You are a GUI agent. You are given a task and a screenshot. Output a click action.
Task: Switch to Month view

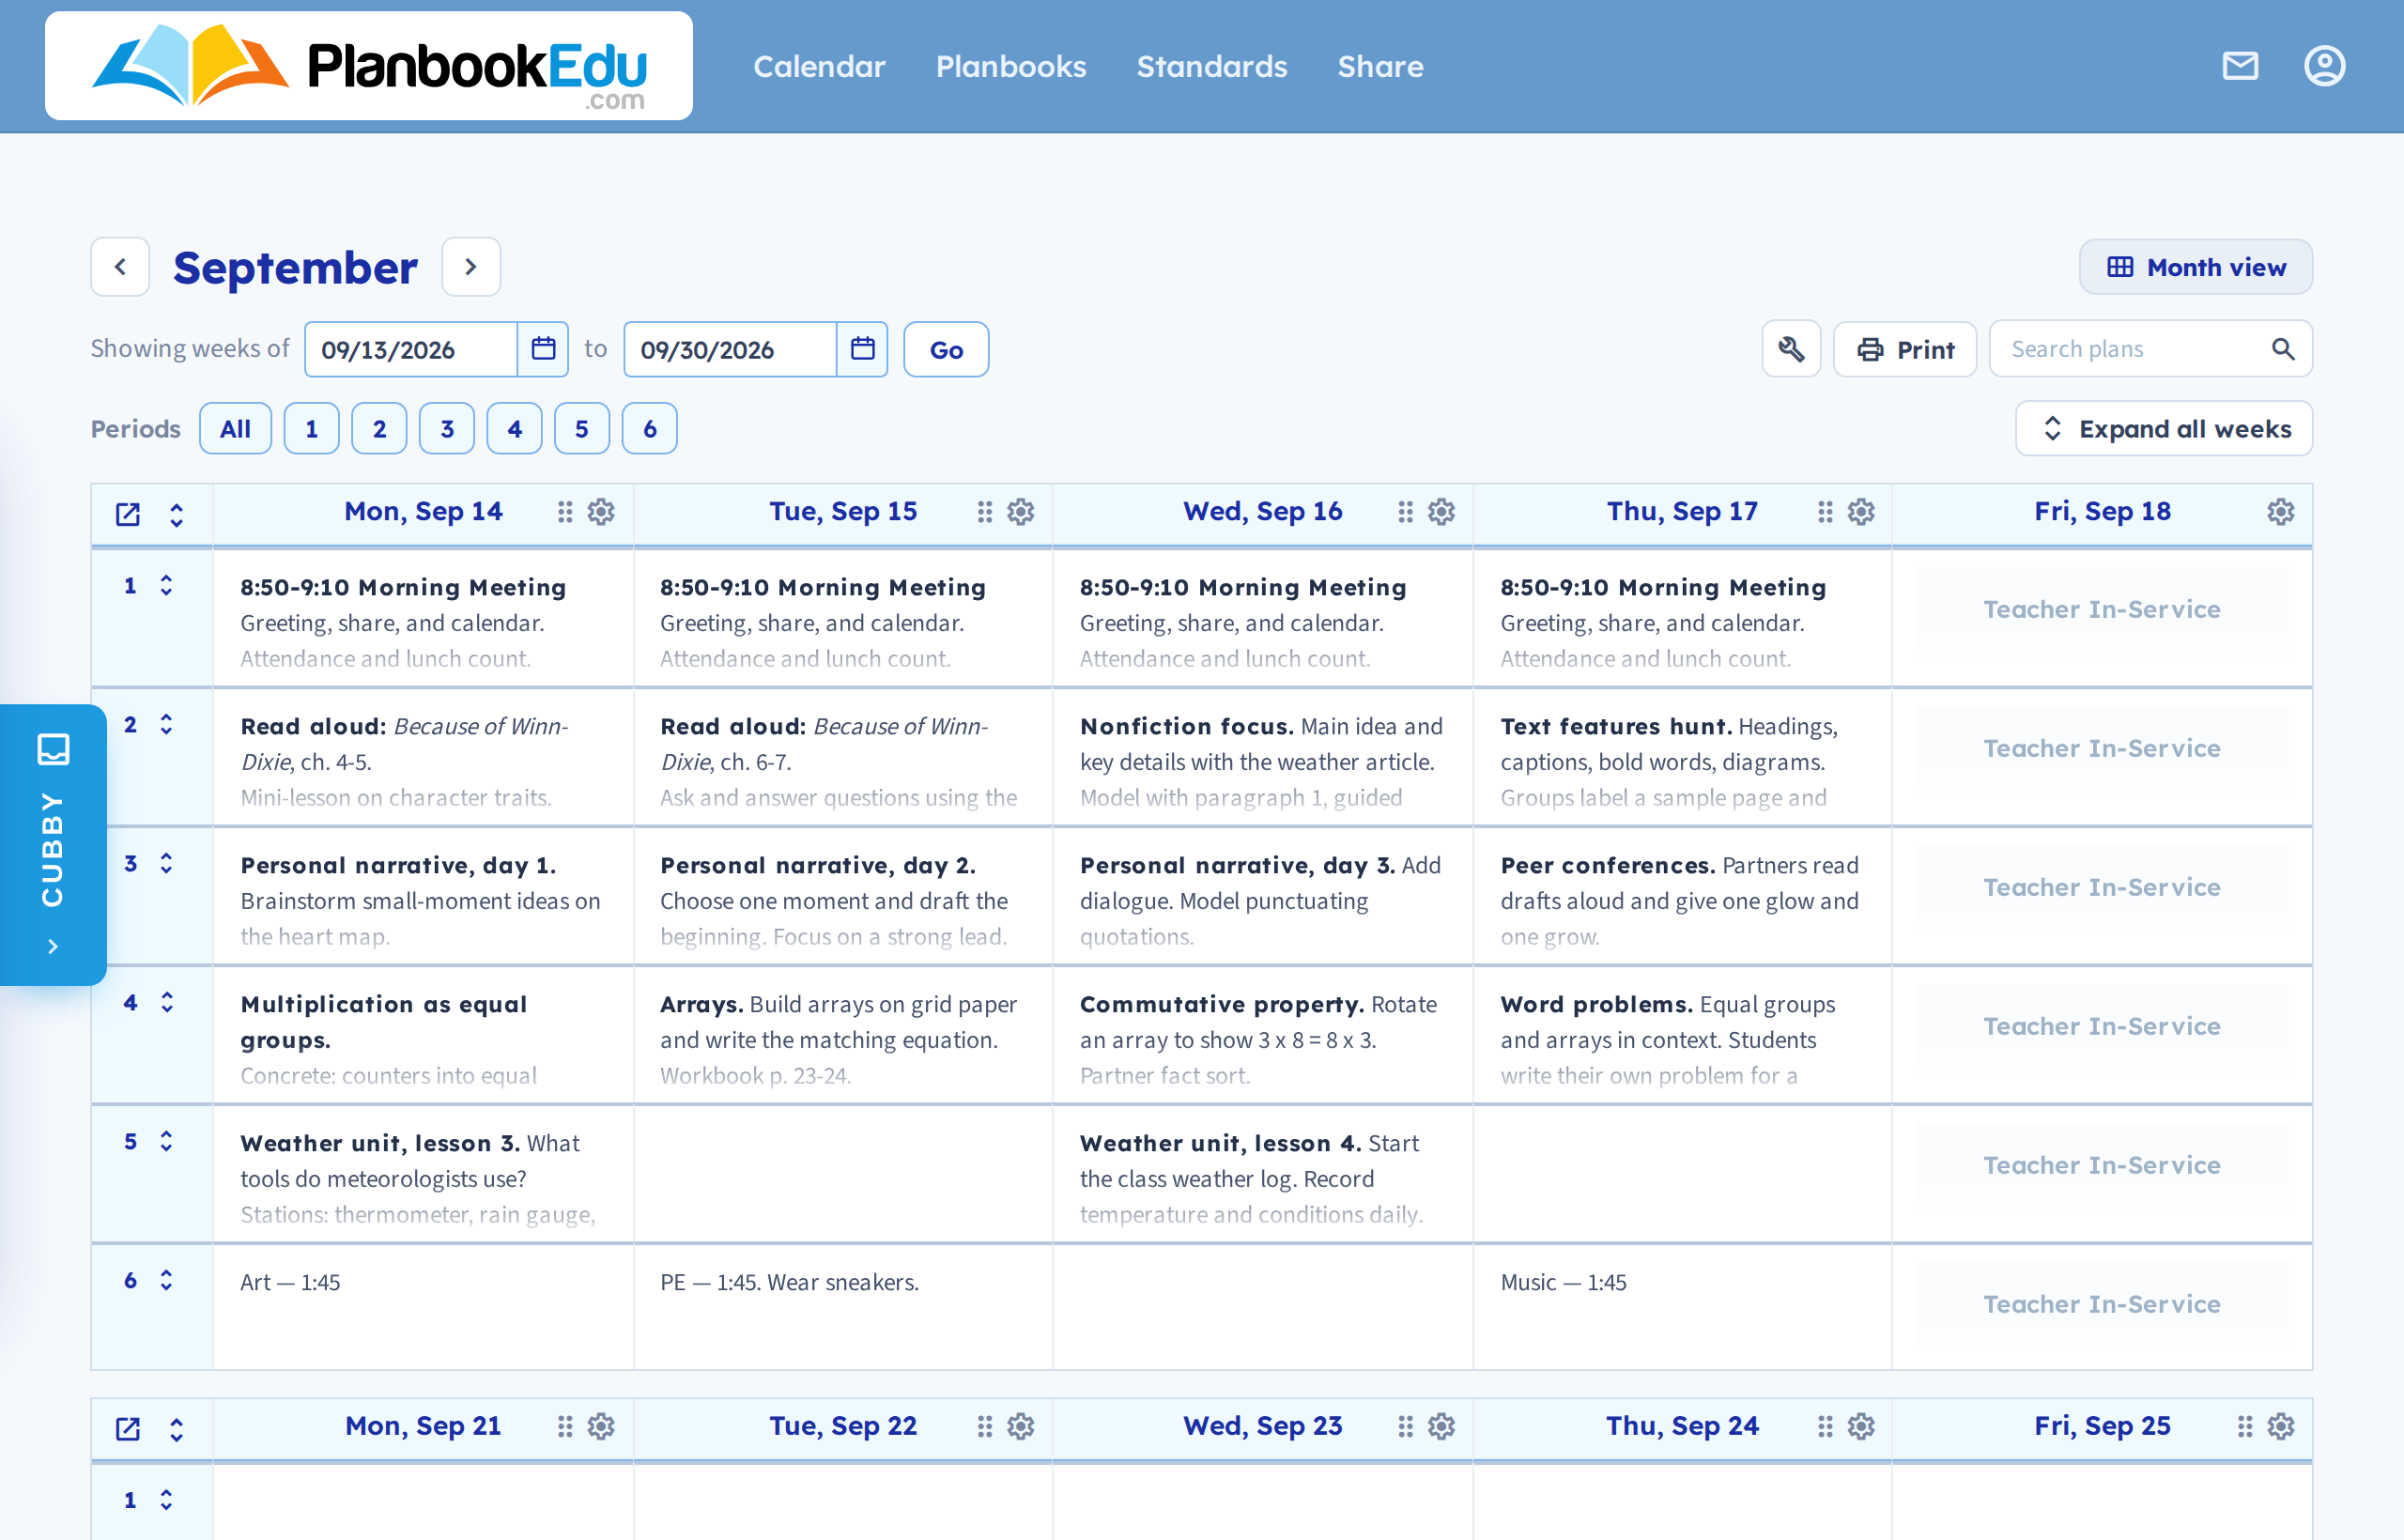click(x=2196, y=267)
